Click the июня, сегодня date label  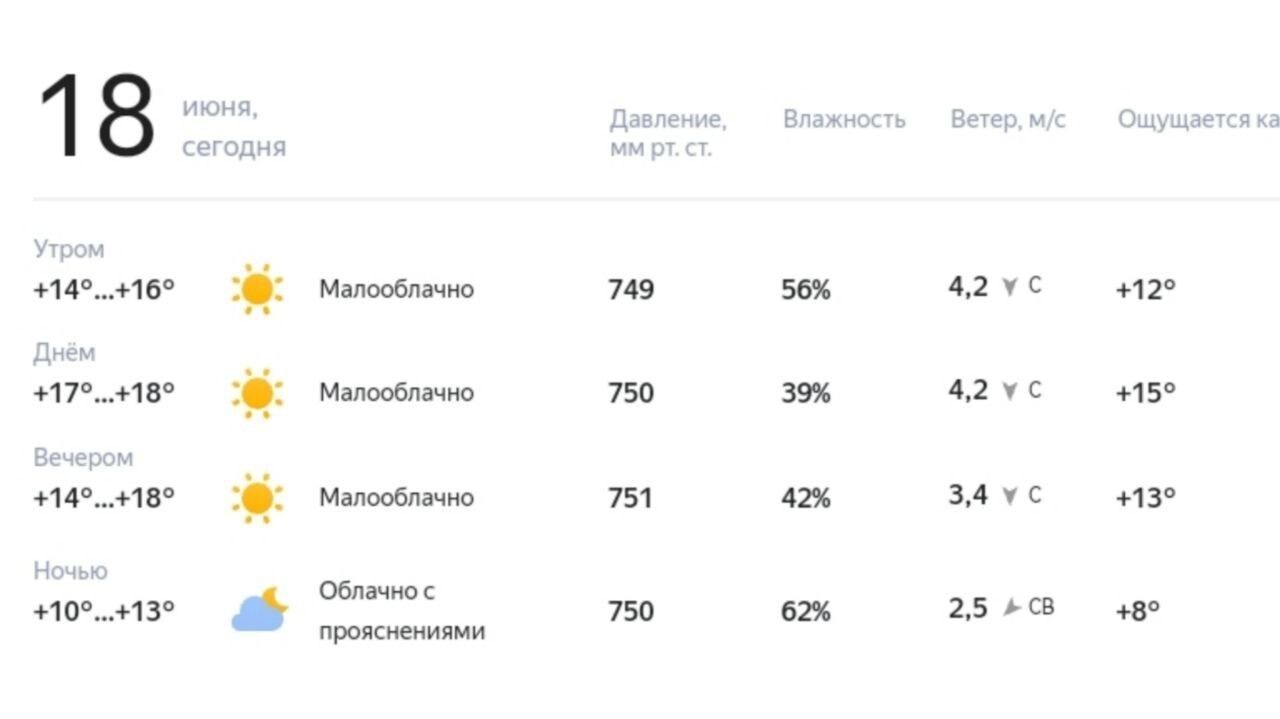point(234,127)
